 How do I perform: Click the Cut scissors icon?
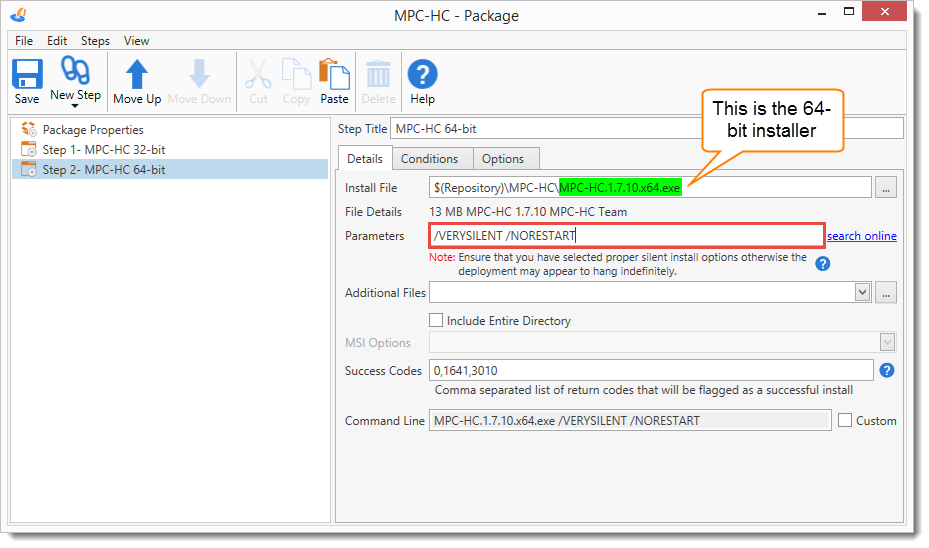tap(258, 74)
